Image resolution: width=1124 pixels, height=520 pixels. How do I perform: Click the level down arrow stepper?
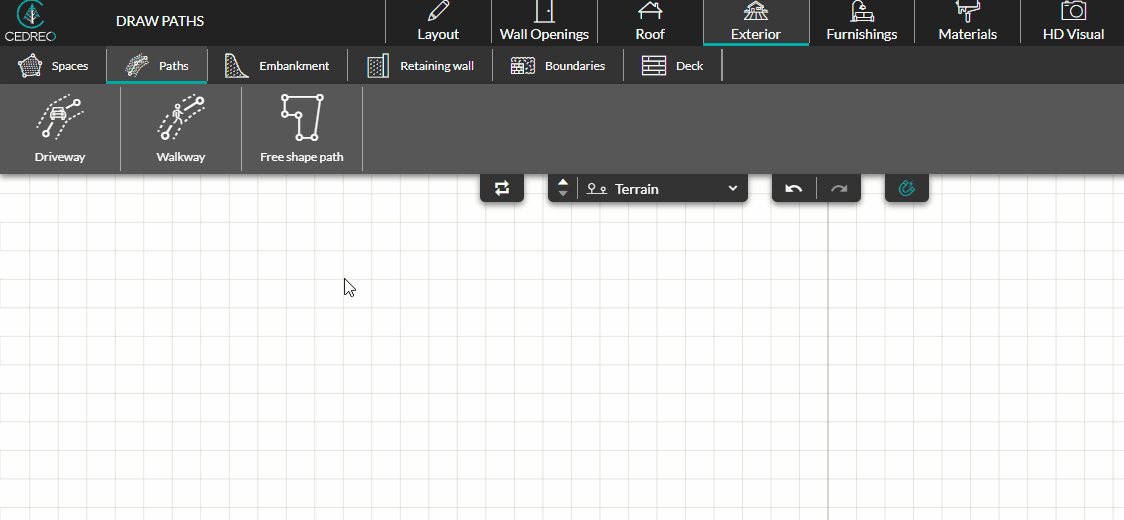(563, 194)
